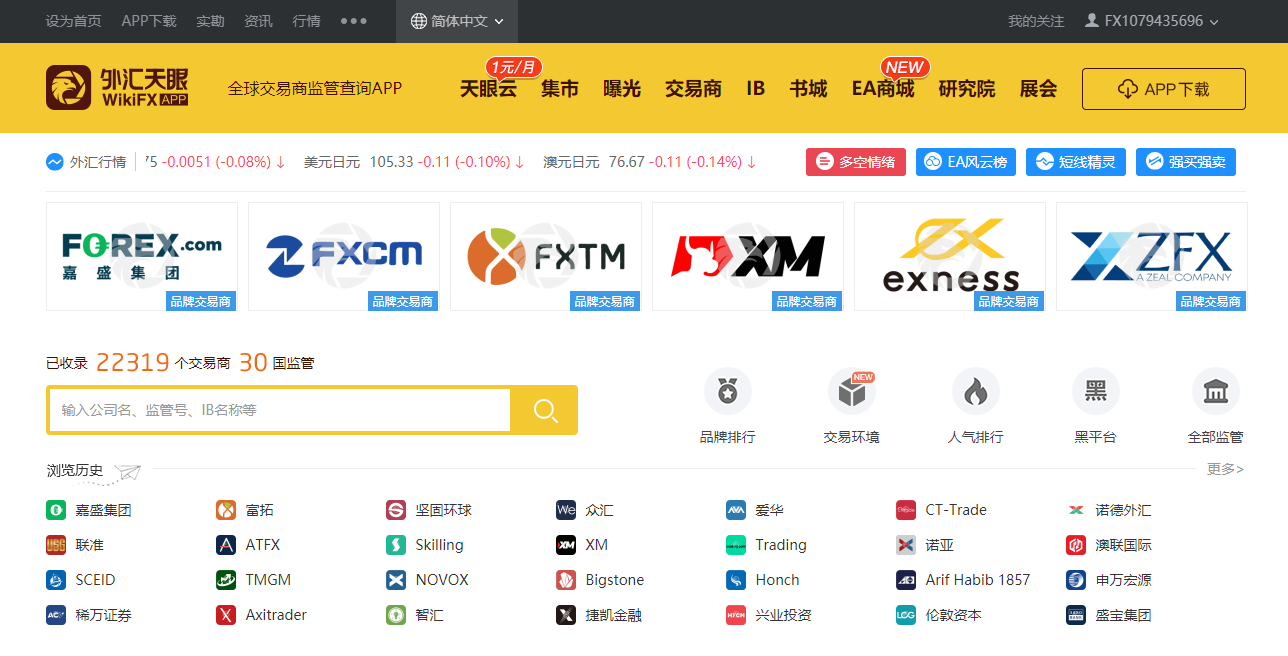1288x656 pixels.
Task: Open the XM broker banner
Action: 748,257
